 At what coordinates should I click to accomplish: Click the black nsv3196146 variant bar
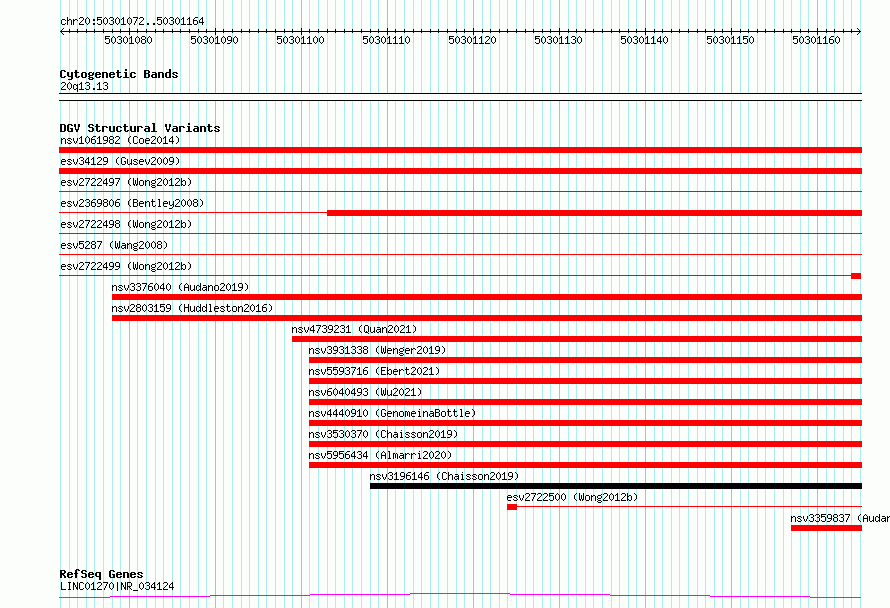(616, 486)
